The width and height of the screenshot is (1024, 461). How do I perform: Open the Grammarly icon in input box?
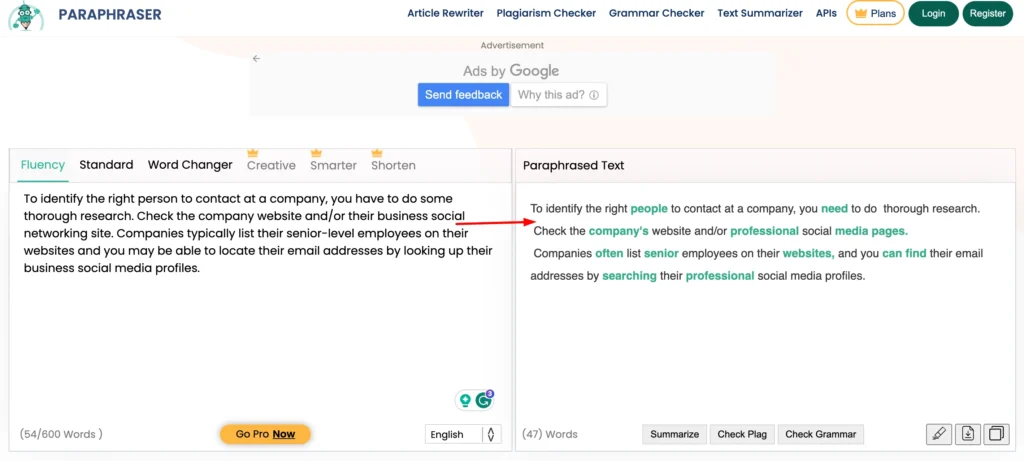click(484, 400)
